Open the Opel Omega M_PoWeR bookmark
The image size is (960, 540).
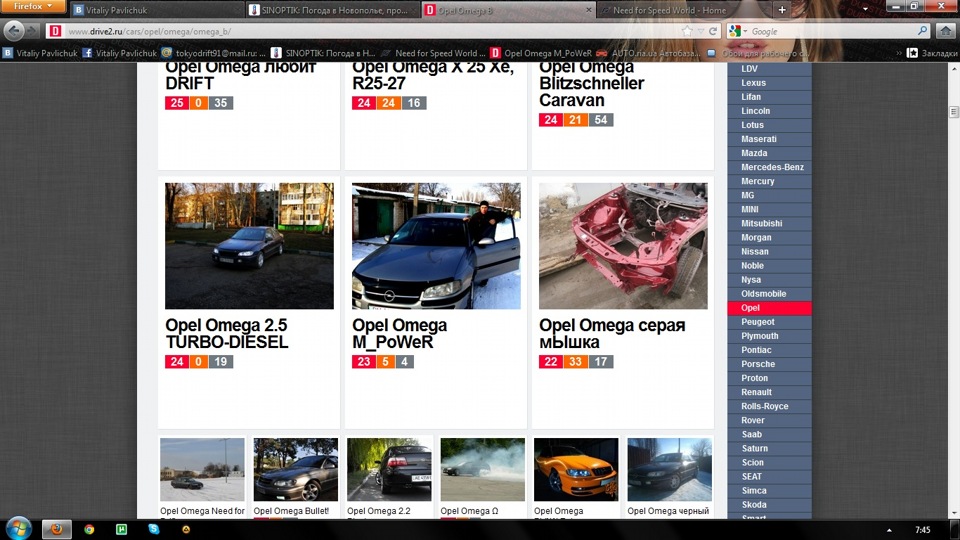(541, 53)
